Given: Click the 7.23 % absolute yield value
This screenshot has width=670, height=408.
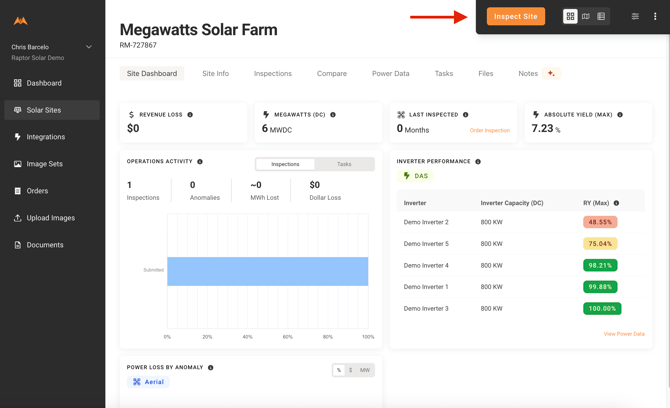Looking at the screenshot, I should pyautogui.click(x=546, y=128).
